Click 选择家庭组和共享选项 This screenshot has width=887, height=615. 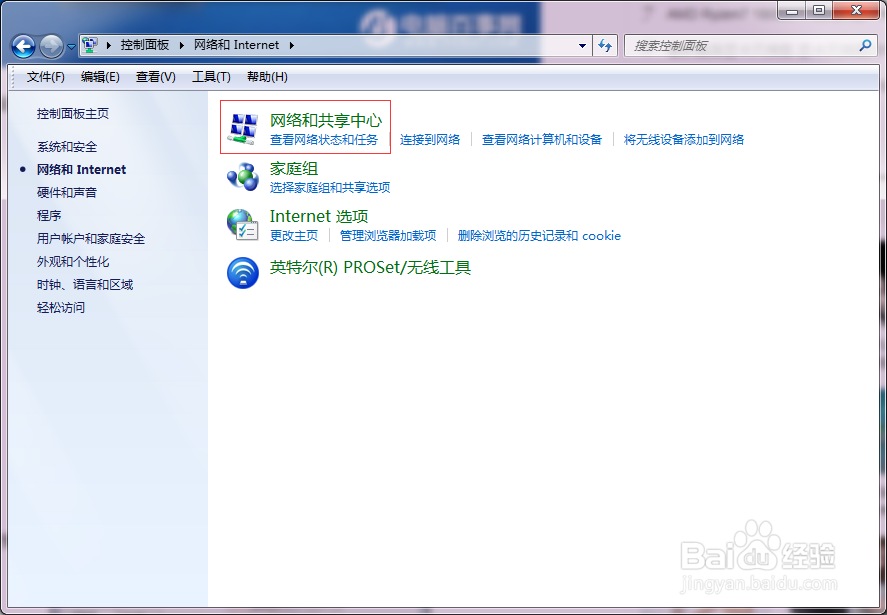[330, 188]
